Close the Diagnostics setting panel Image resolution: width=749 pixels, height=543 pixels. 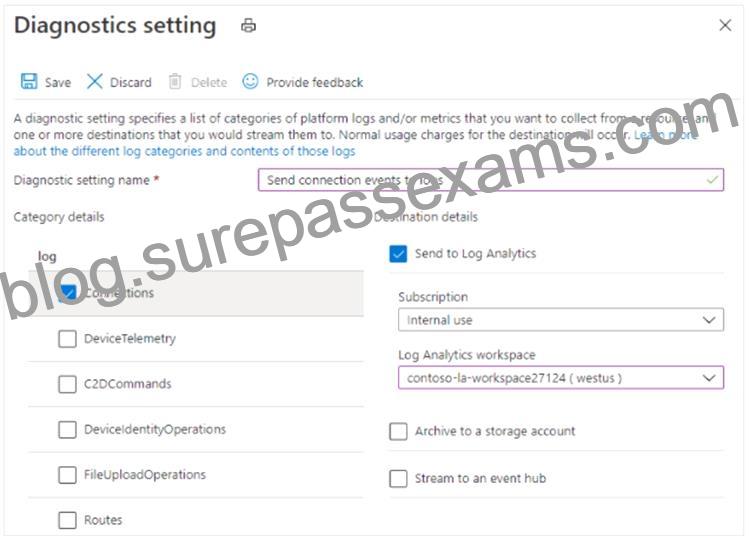coord(725,25)
